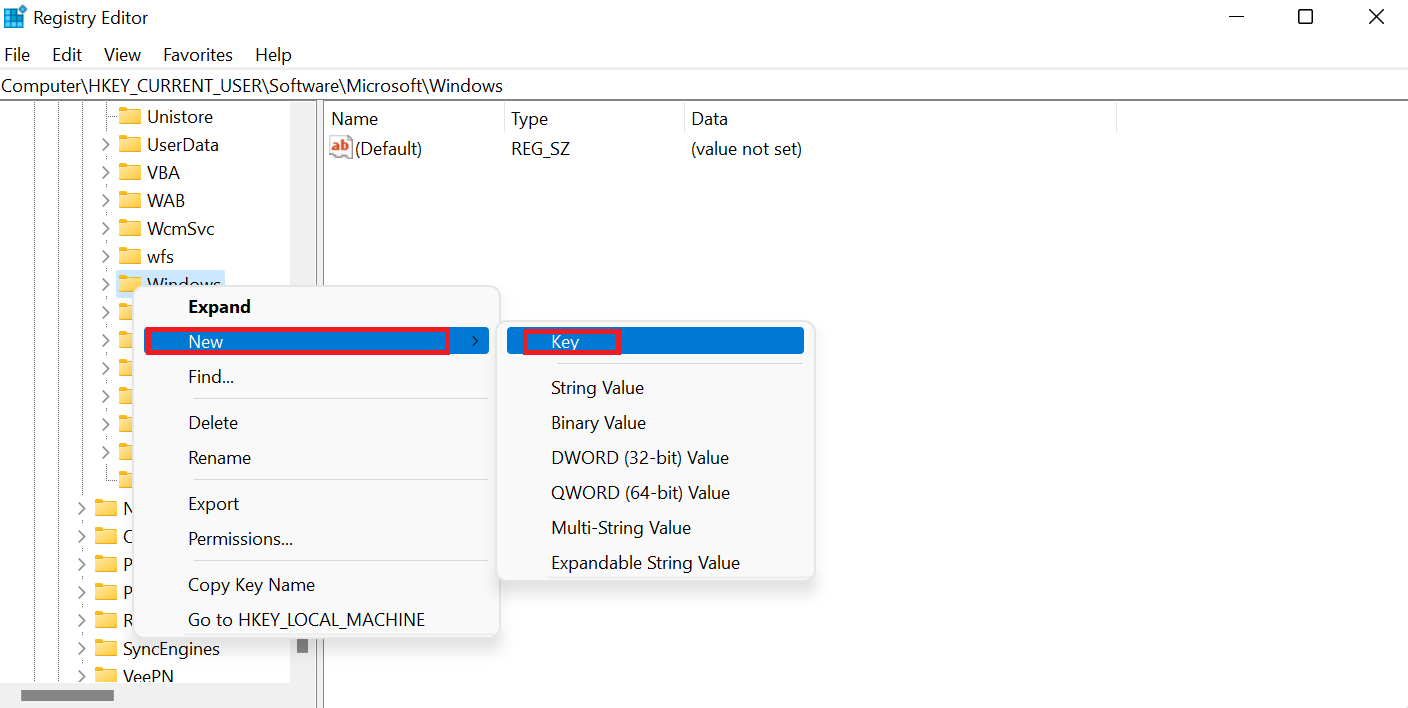The image size is (1408, 708).
Task: Select the Unistore tree item
Action: pos(180,116)
